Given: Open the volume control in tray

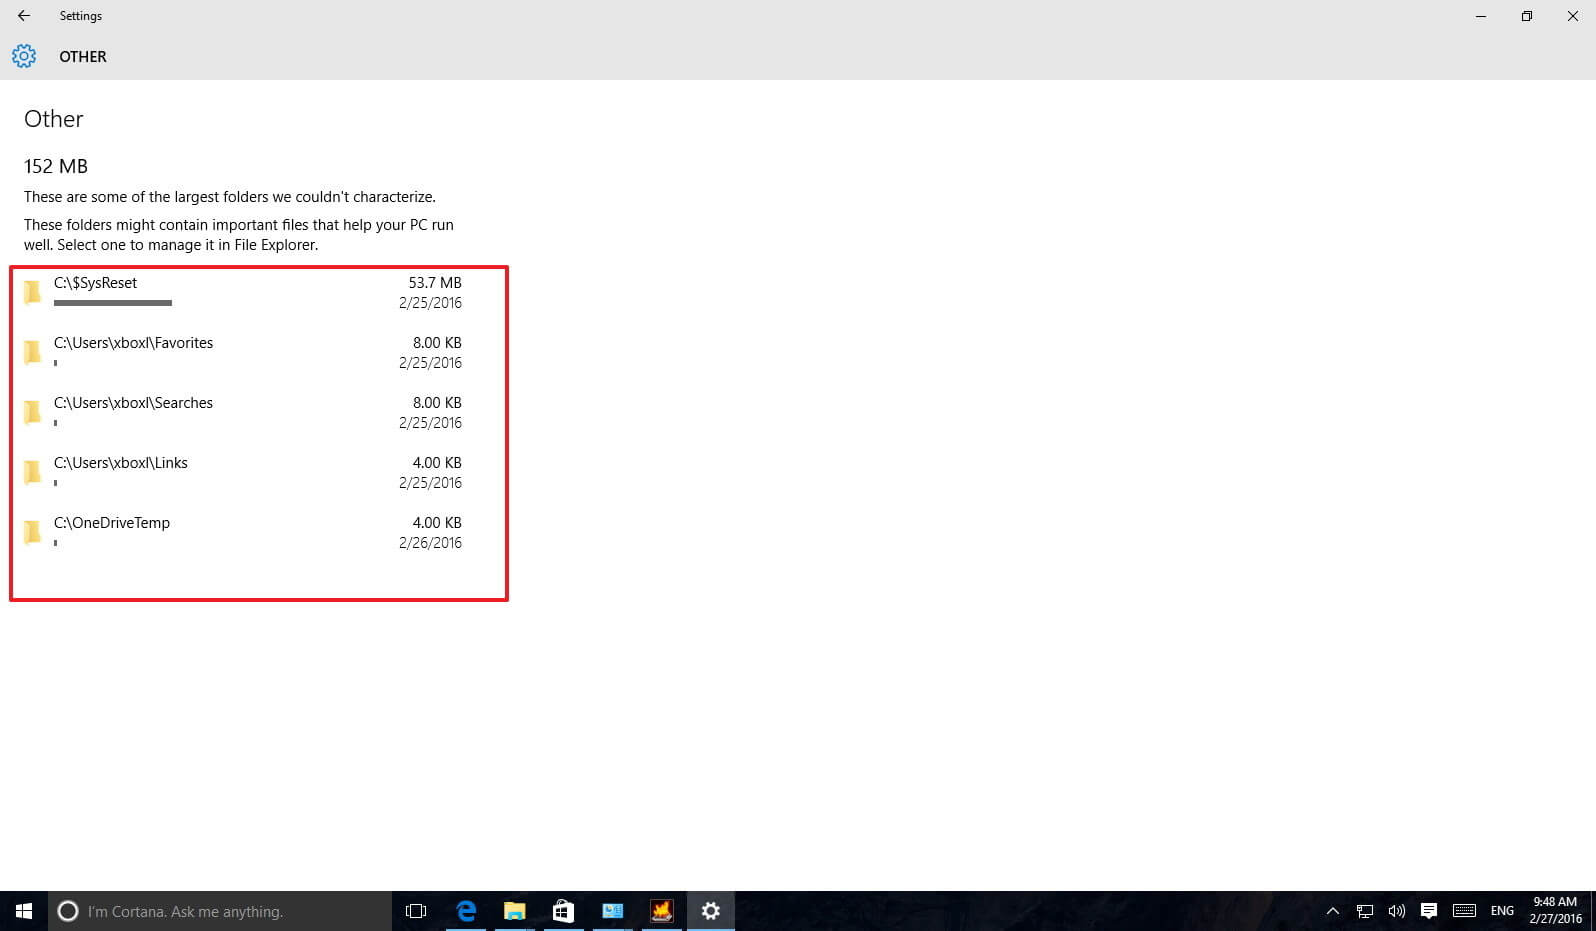Looking at the screenshot, I should pyautogui.click(x=1397, y=911).
